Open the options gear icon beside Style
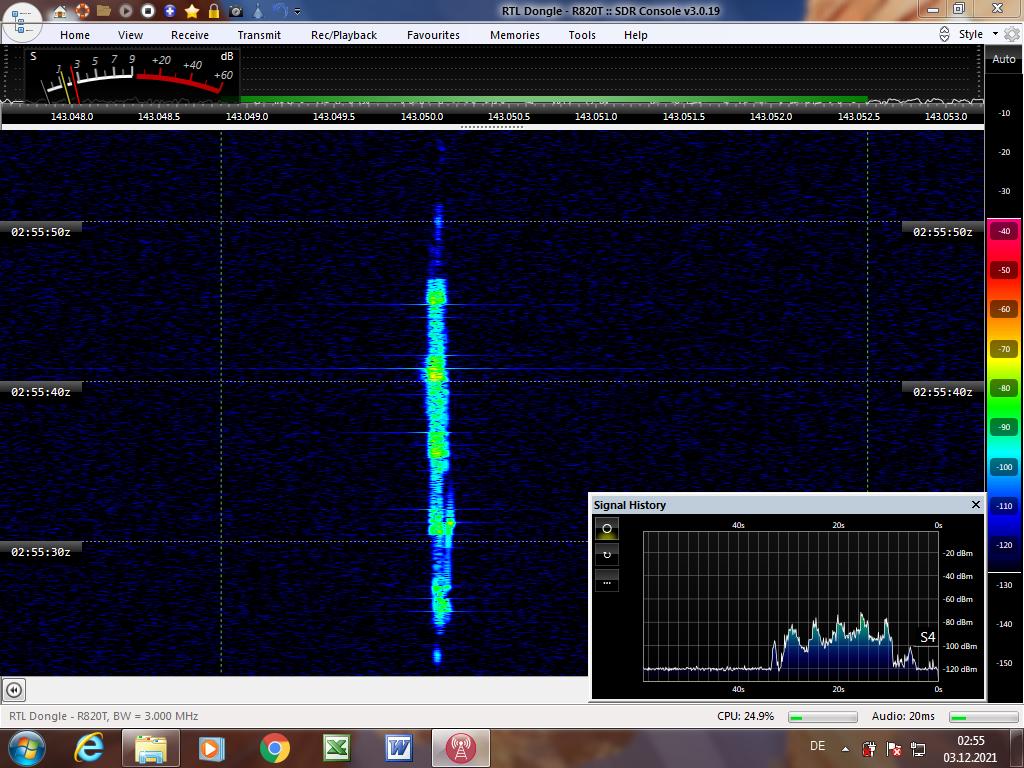The height and width of the screenshot is (768, 1024). click(x=1012, y=35)
